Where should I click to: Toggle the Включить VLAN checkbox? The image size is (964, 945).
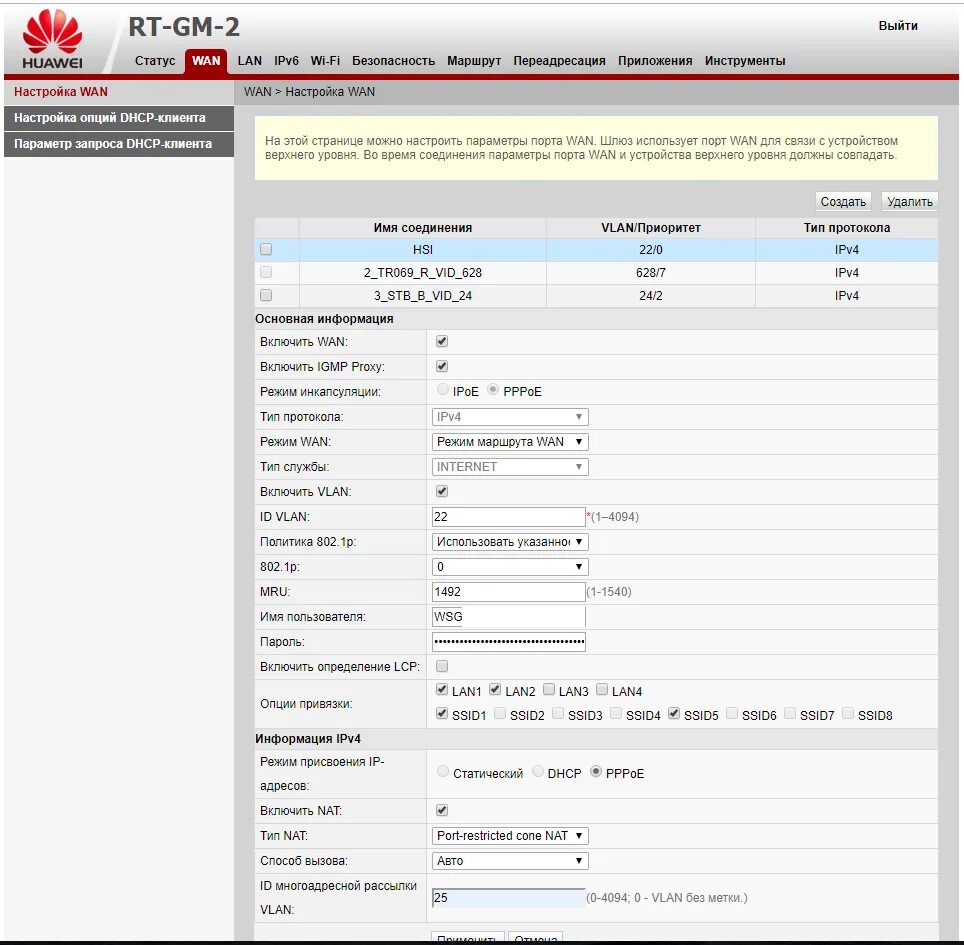[x=441, y=491]
